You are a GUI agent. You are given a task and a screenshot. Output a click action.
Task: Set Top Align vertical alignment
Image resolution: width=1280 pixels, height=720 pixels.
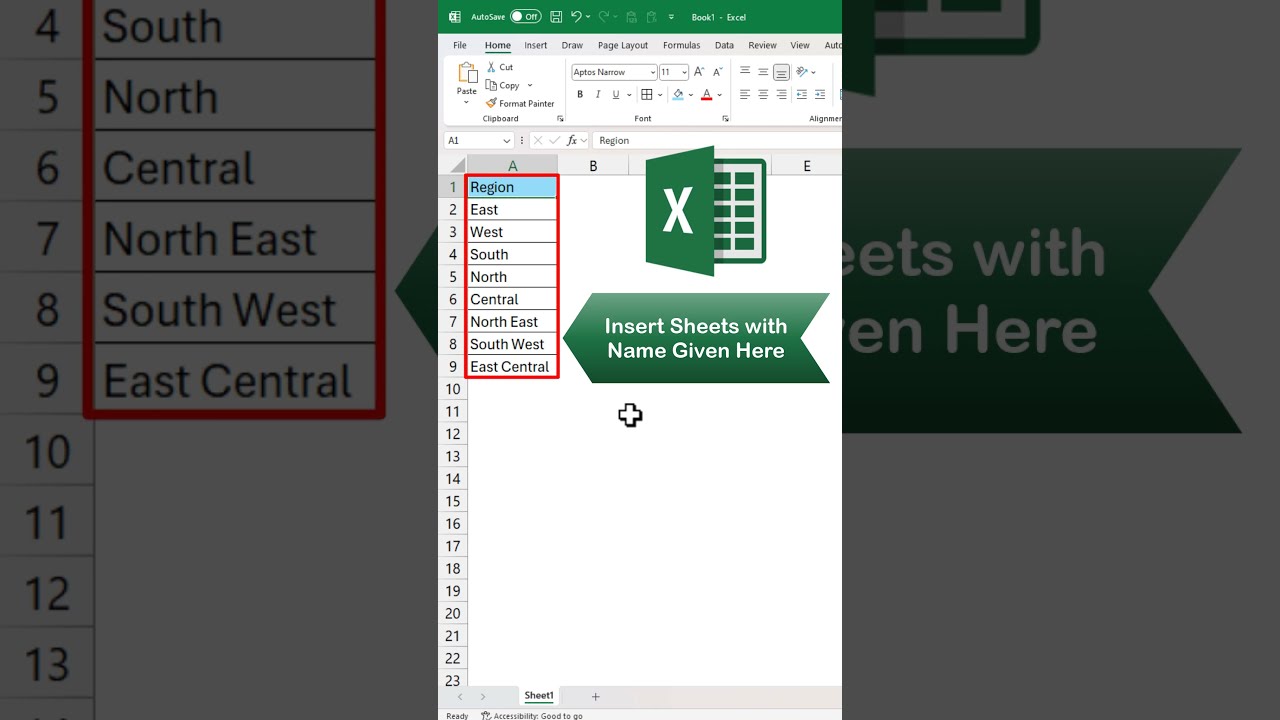pyautogui.click(x=745, y=72)
